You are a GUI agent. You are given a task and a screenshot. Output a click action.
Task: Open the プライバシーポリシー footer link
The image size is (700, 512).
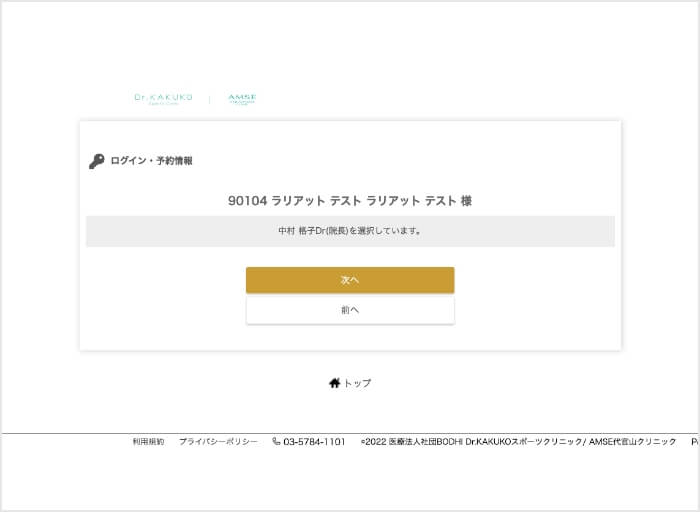(x=218, y=441)
